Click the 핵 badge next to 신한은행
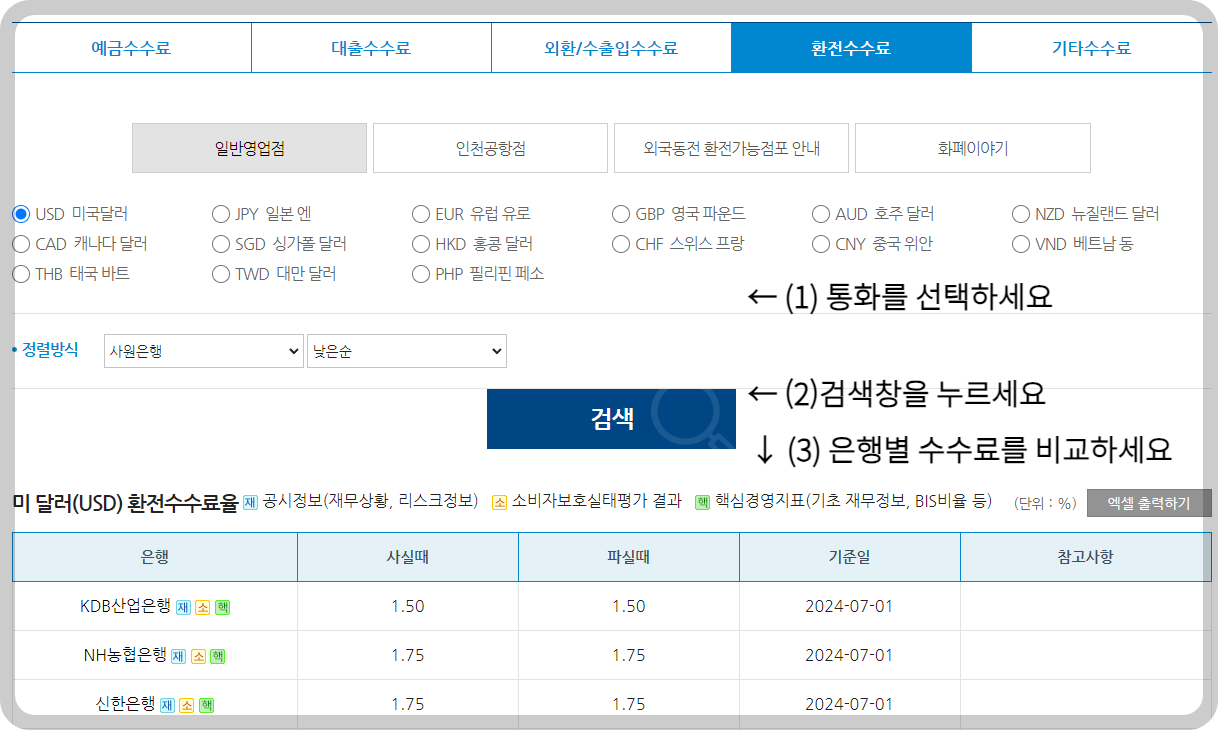The image size is (1218, 730). [x=207, y=704]
